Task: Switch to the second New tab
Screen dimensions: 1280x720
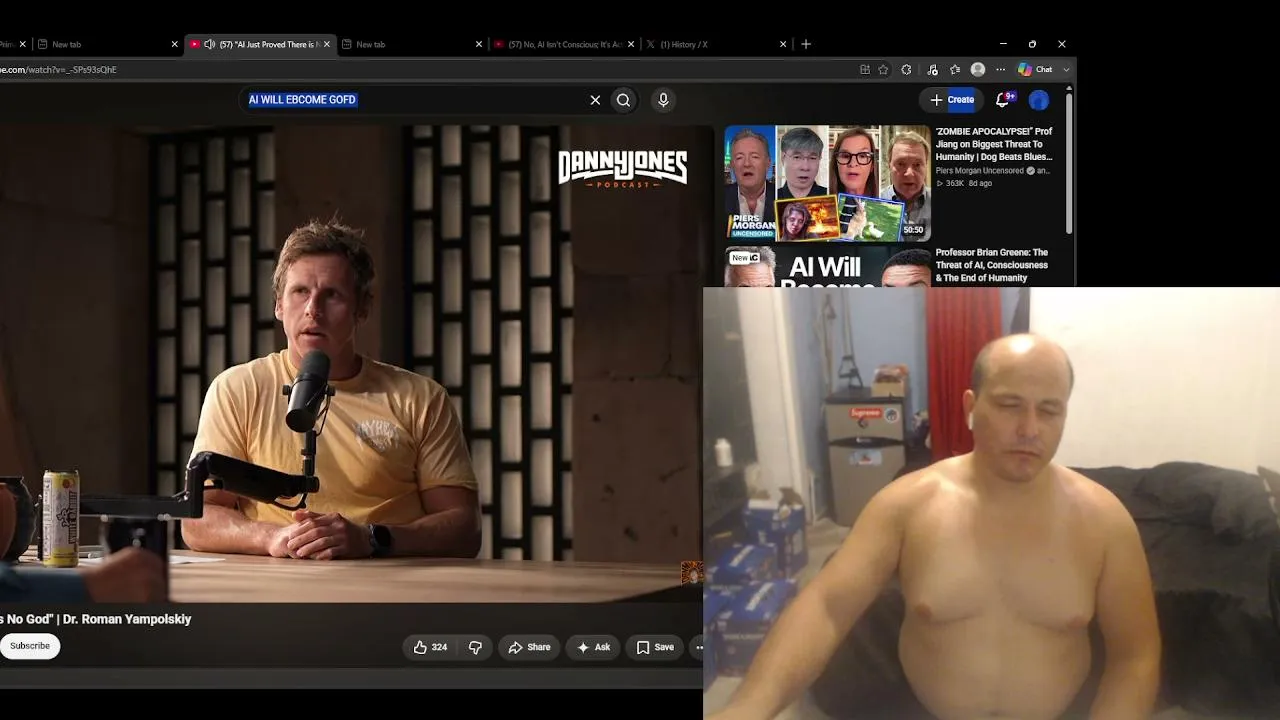Action: pyautogui.click(x=410, y=44)
